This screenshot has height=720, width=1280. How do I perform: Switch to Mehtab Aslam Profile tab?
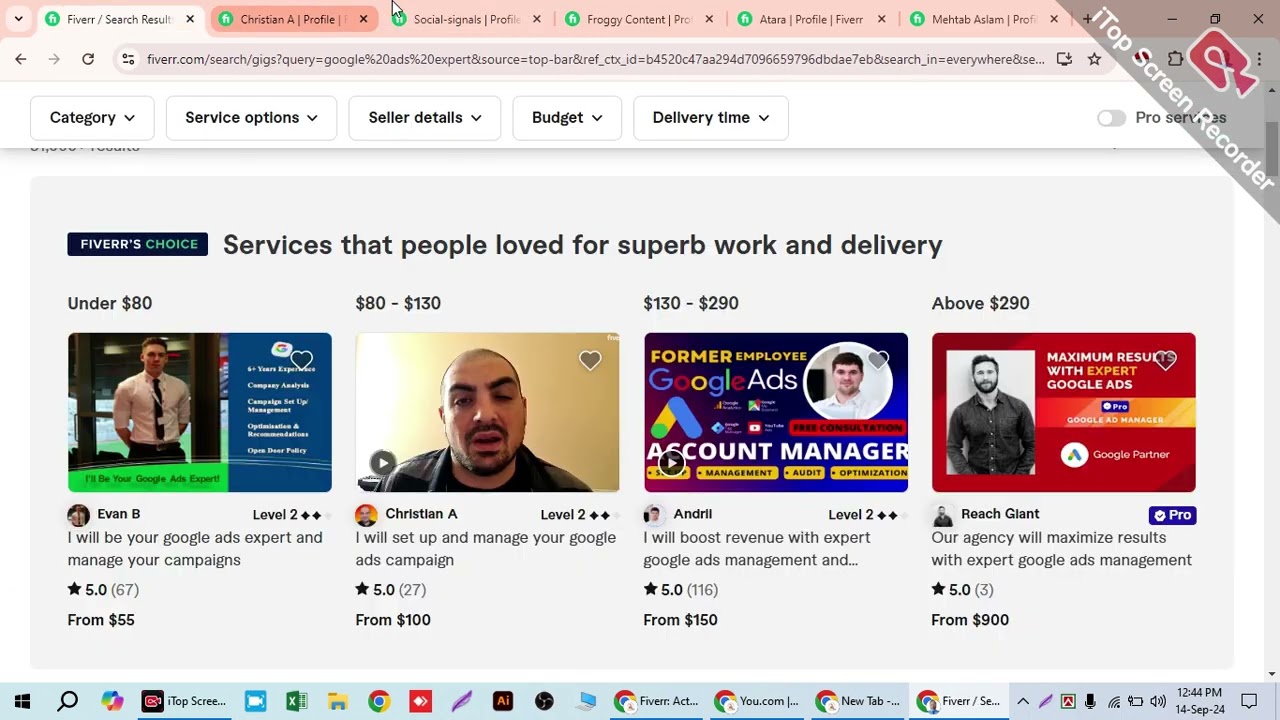click(983, 19)
